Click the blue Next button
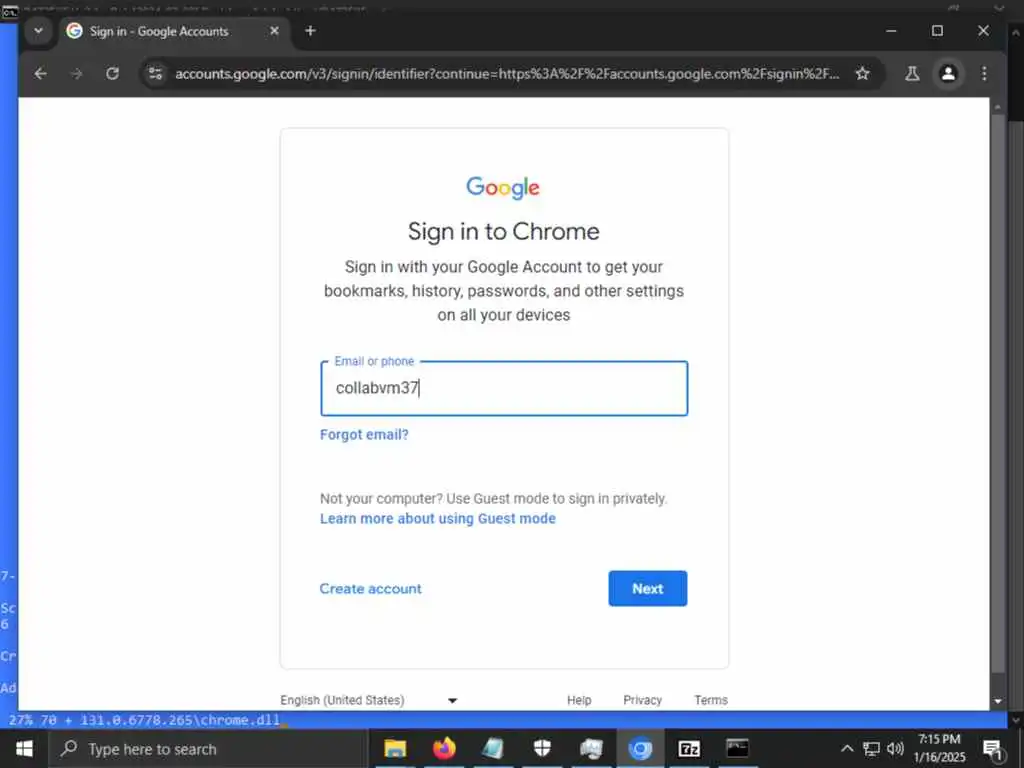The width and height of the screenshot is (1024, 768). (647, 588)
